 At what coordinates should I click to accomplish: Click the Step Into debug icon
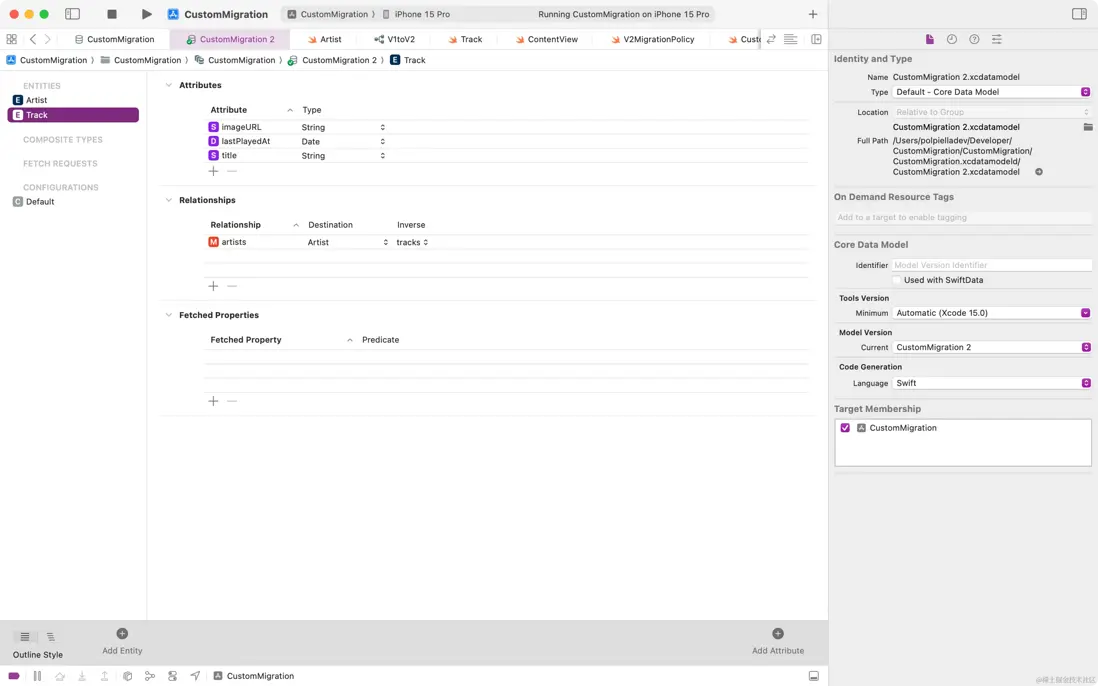point(82,676)
